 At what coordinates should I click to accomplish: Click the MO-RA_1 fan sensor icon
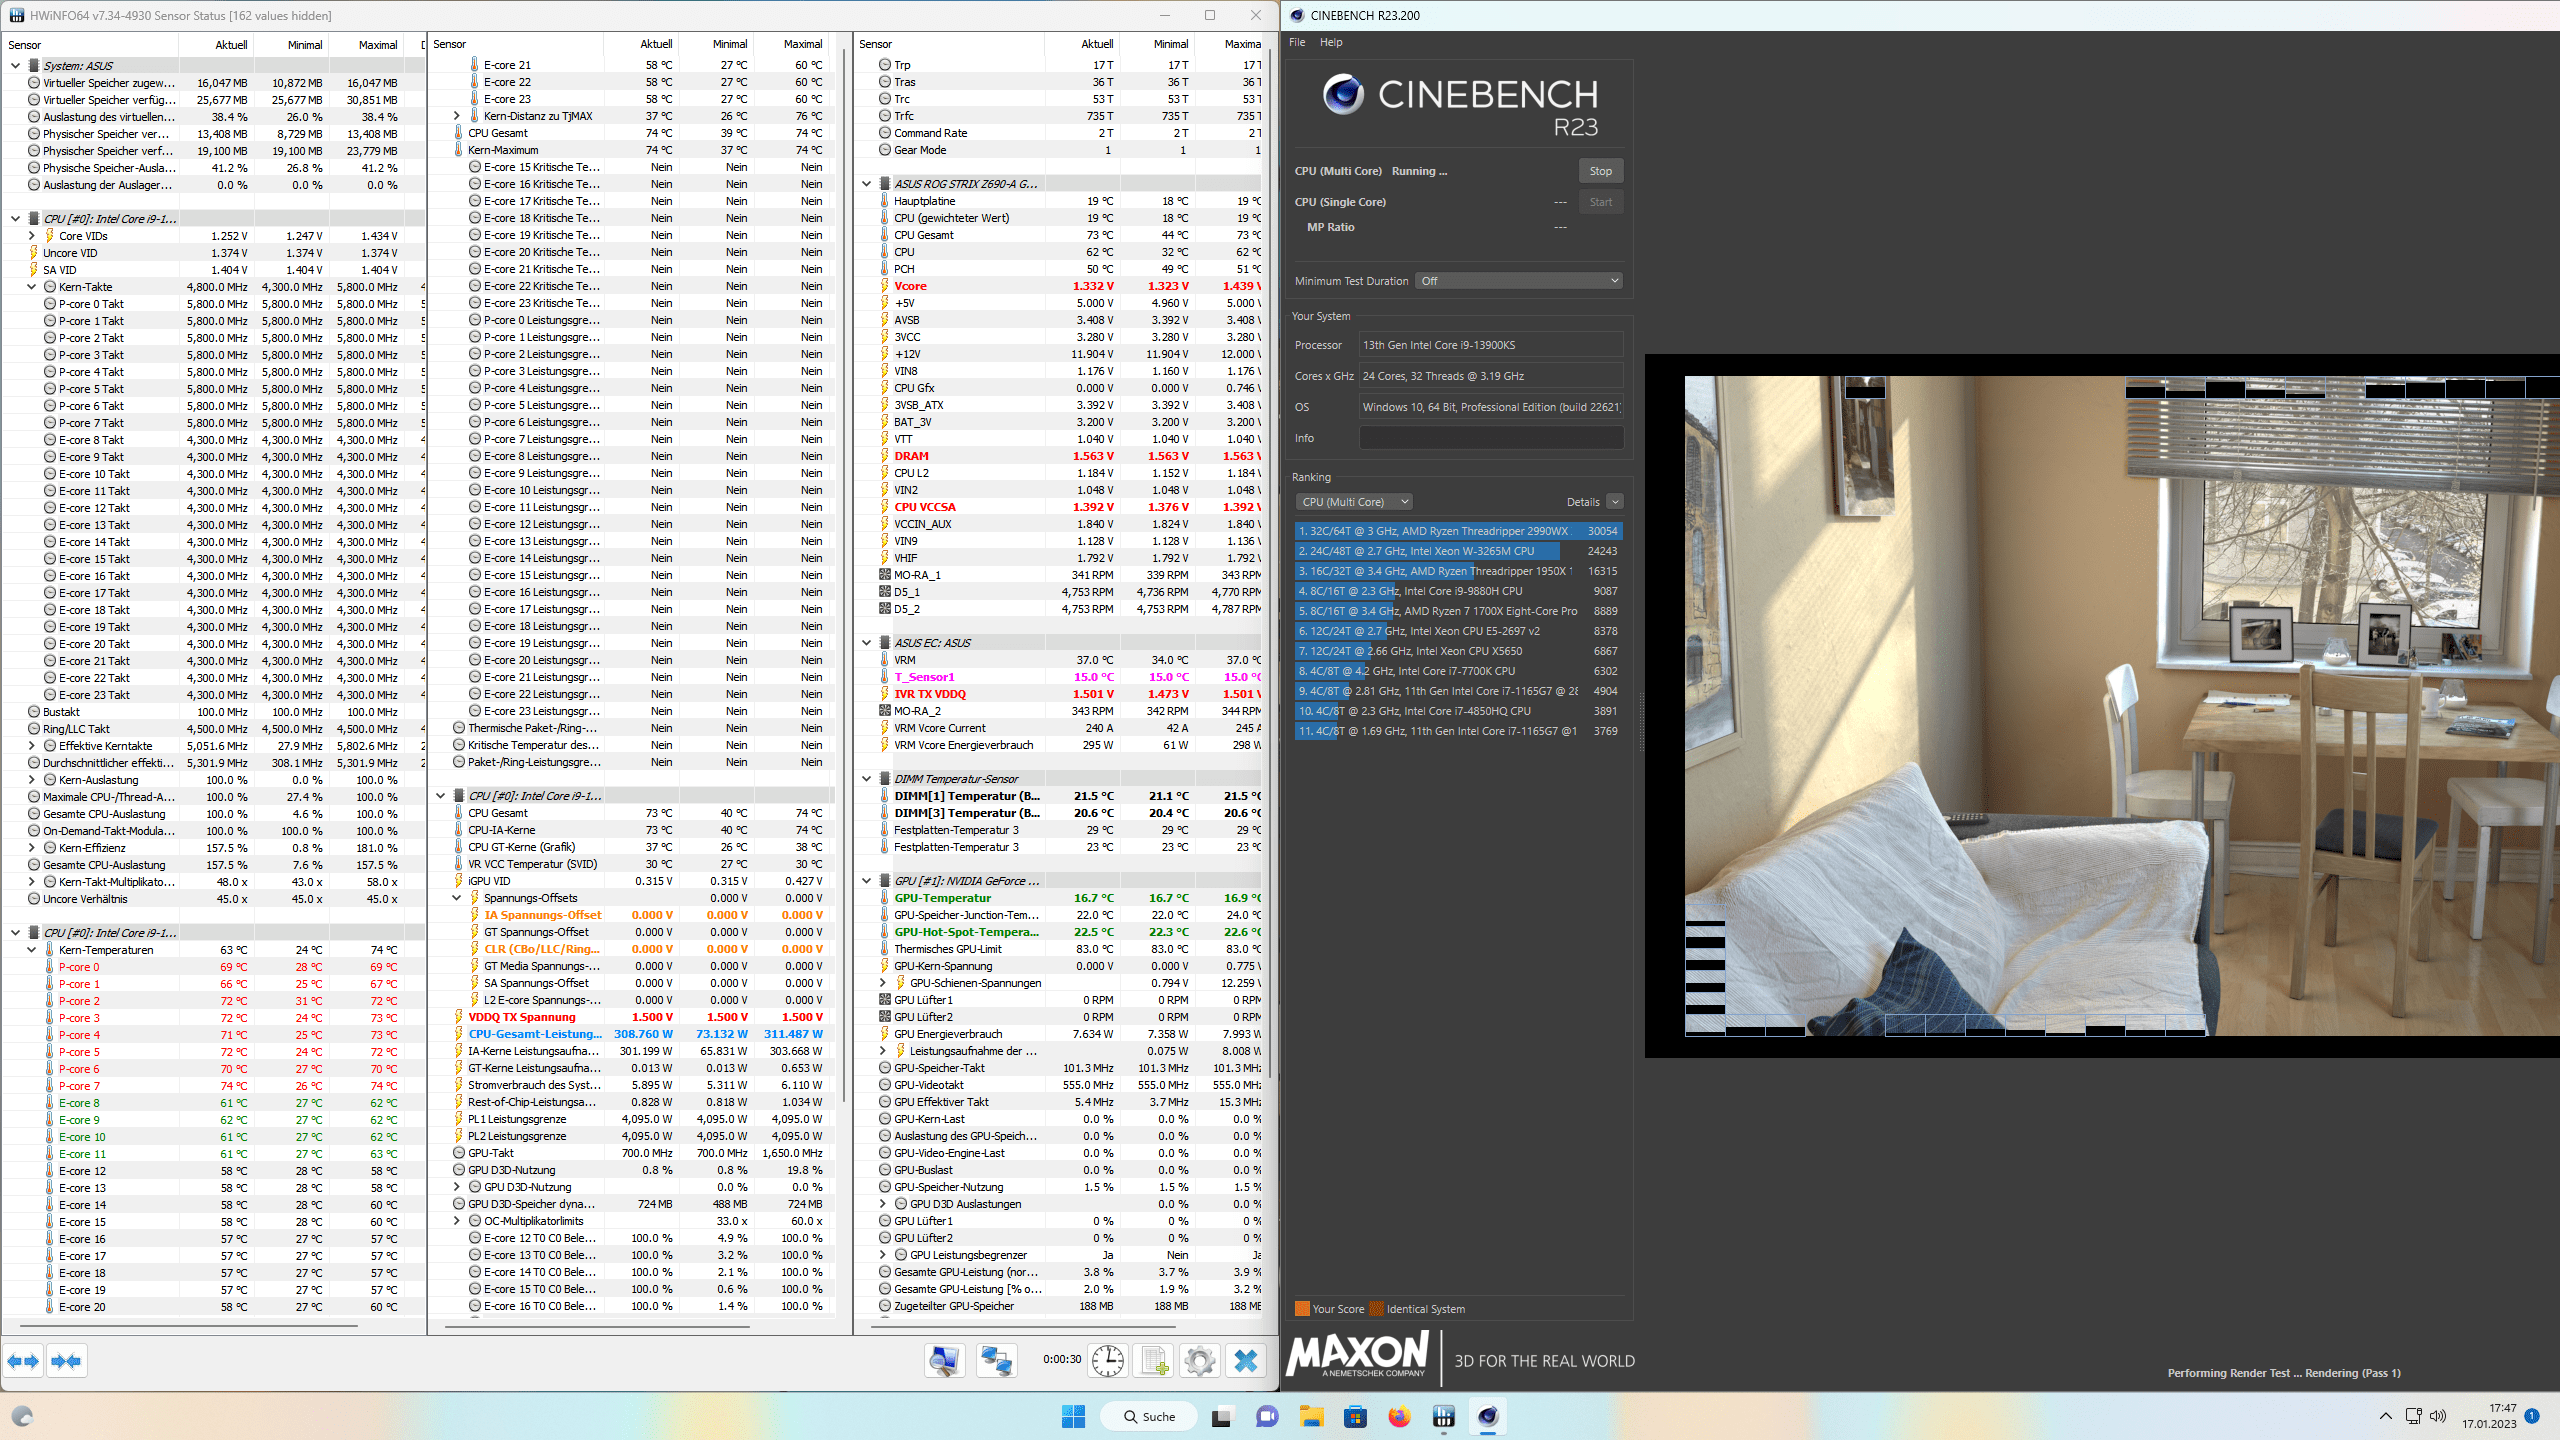[x=884, y=575]
